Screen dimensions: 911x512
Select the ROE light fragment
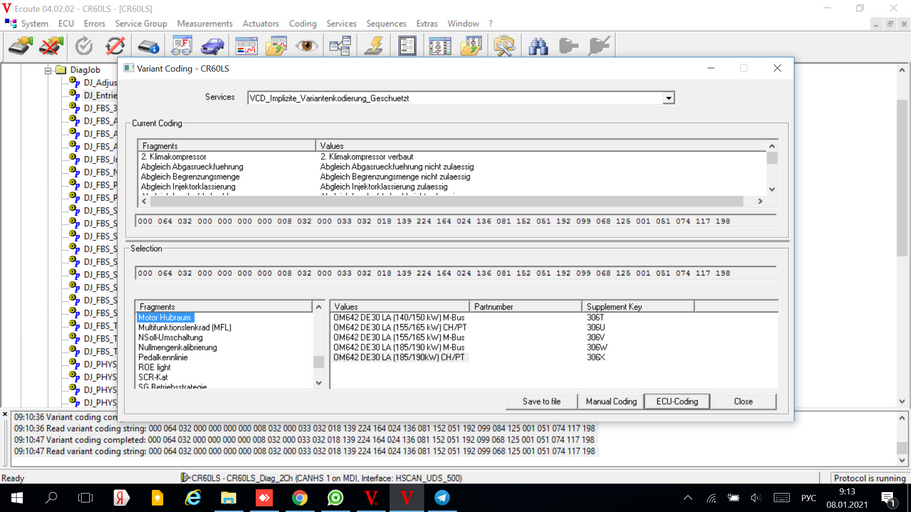click(x=155, y=367)
